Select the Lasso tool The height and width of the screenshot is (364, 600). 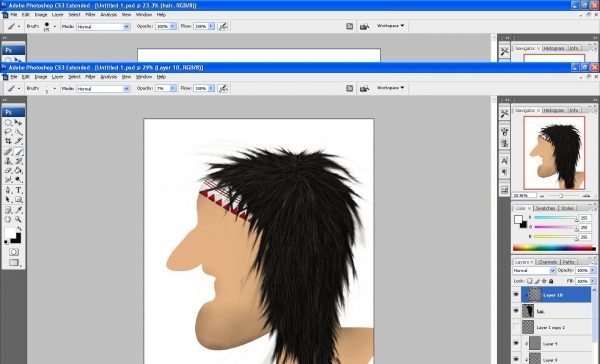[x=8, y=132]
